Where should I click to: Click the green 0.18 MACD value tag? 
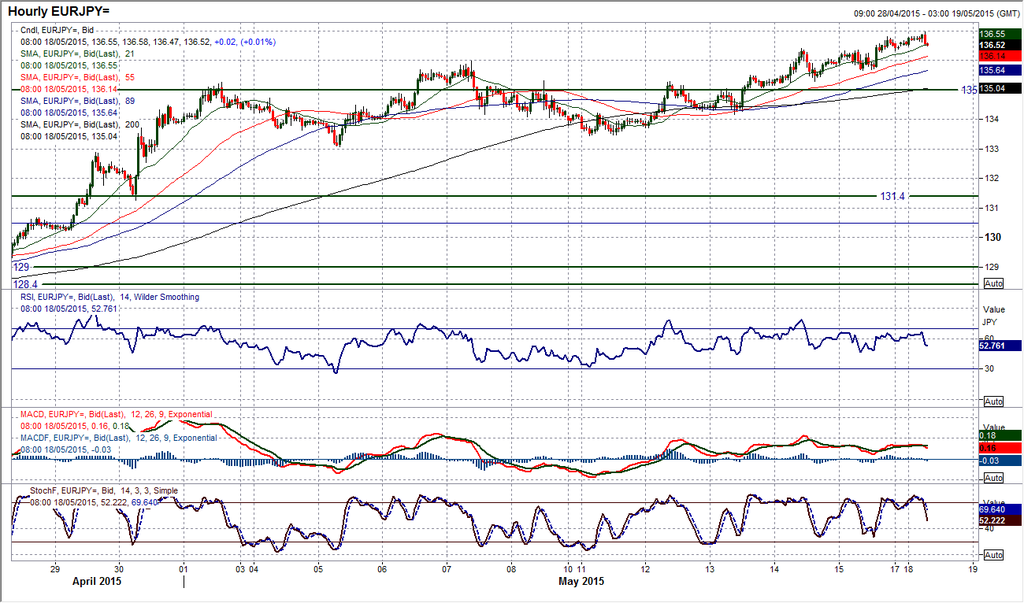pos(999,436)
